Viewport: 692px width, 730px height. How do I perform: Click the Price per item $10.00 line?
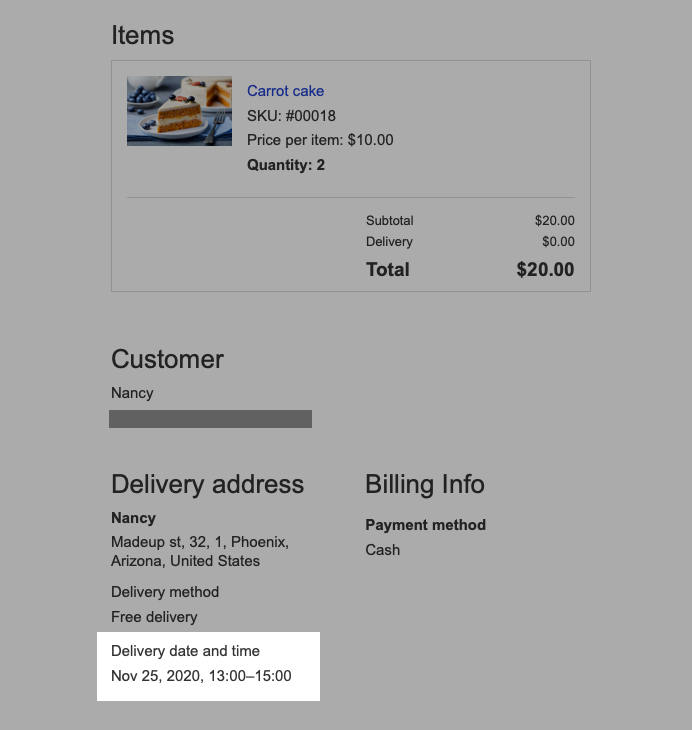click(x=320, y=140)
